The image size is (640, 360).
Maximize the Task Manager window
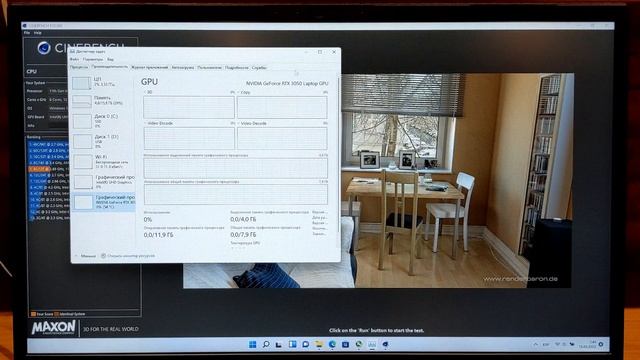pos(320,52)
